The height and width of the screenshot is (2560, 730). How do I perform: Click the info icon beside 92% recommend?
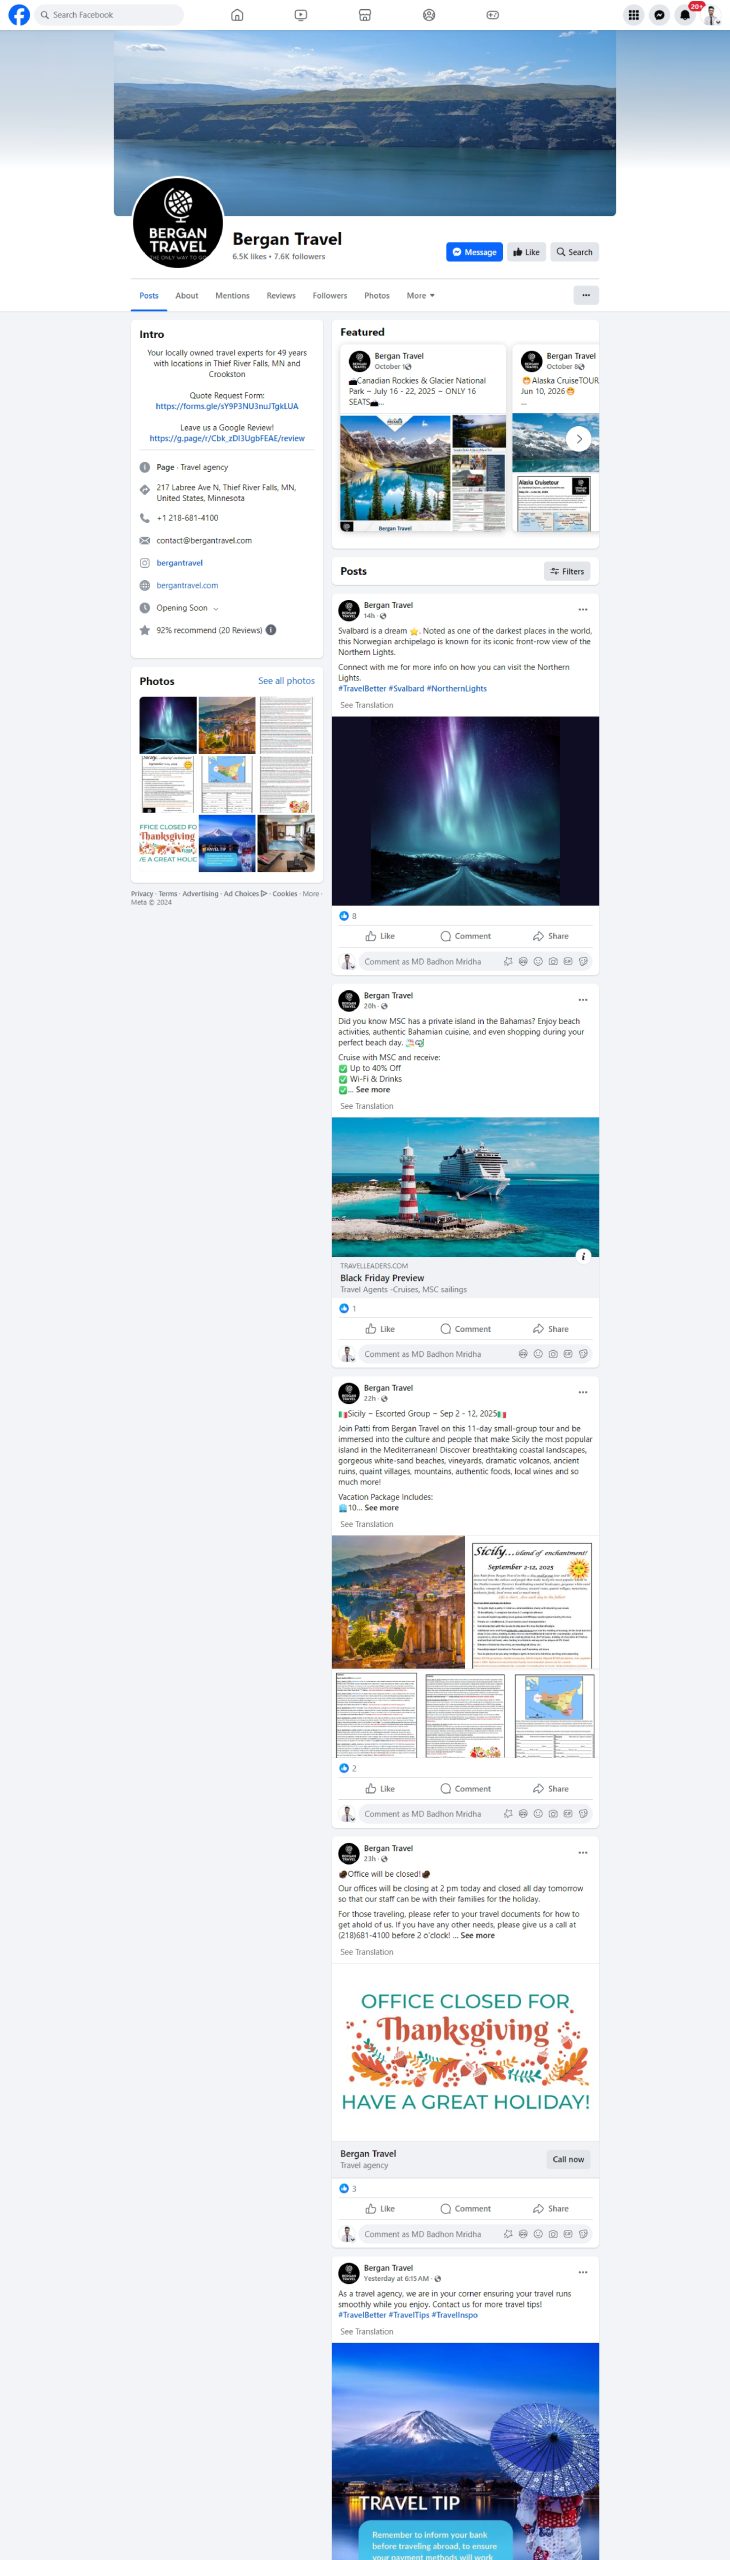(x=271, y=630)
